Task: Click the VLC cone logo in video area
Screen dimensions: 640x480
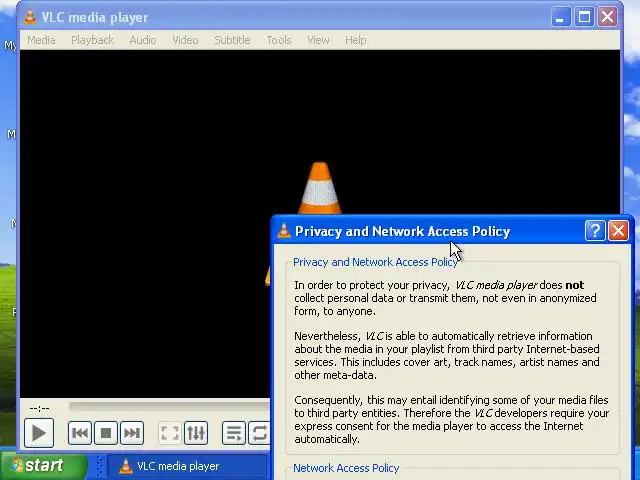Action: pos(319,188)
